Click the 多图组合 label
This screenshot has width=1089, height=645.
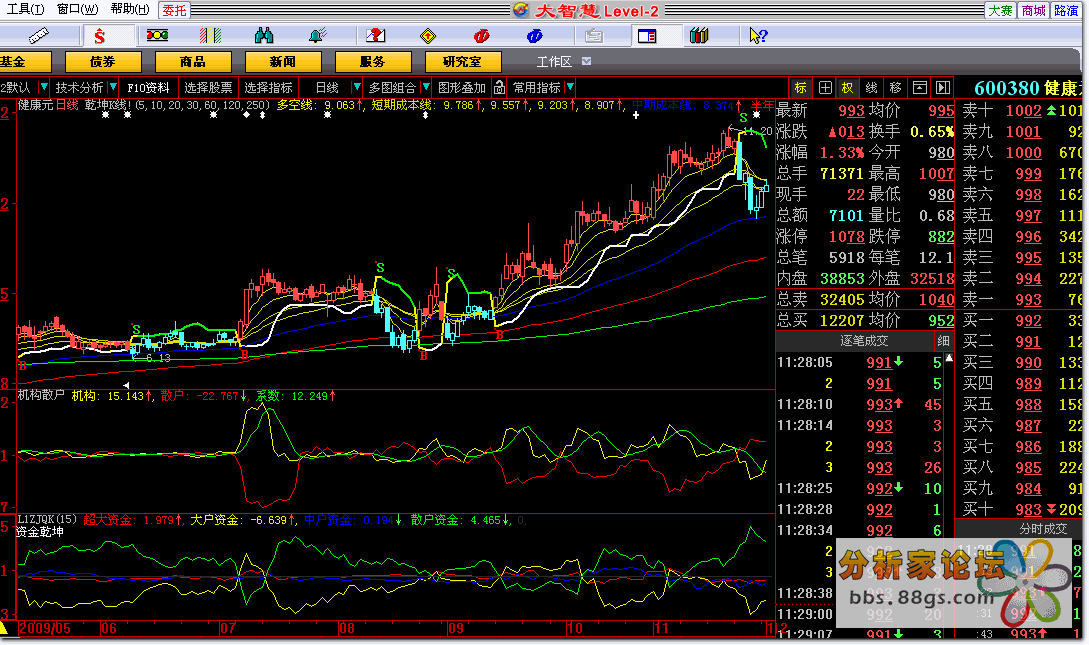392,87
